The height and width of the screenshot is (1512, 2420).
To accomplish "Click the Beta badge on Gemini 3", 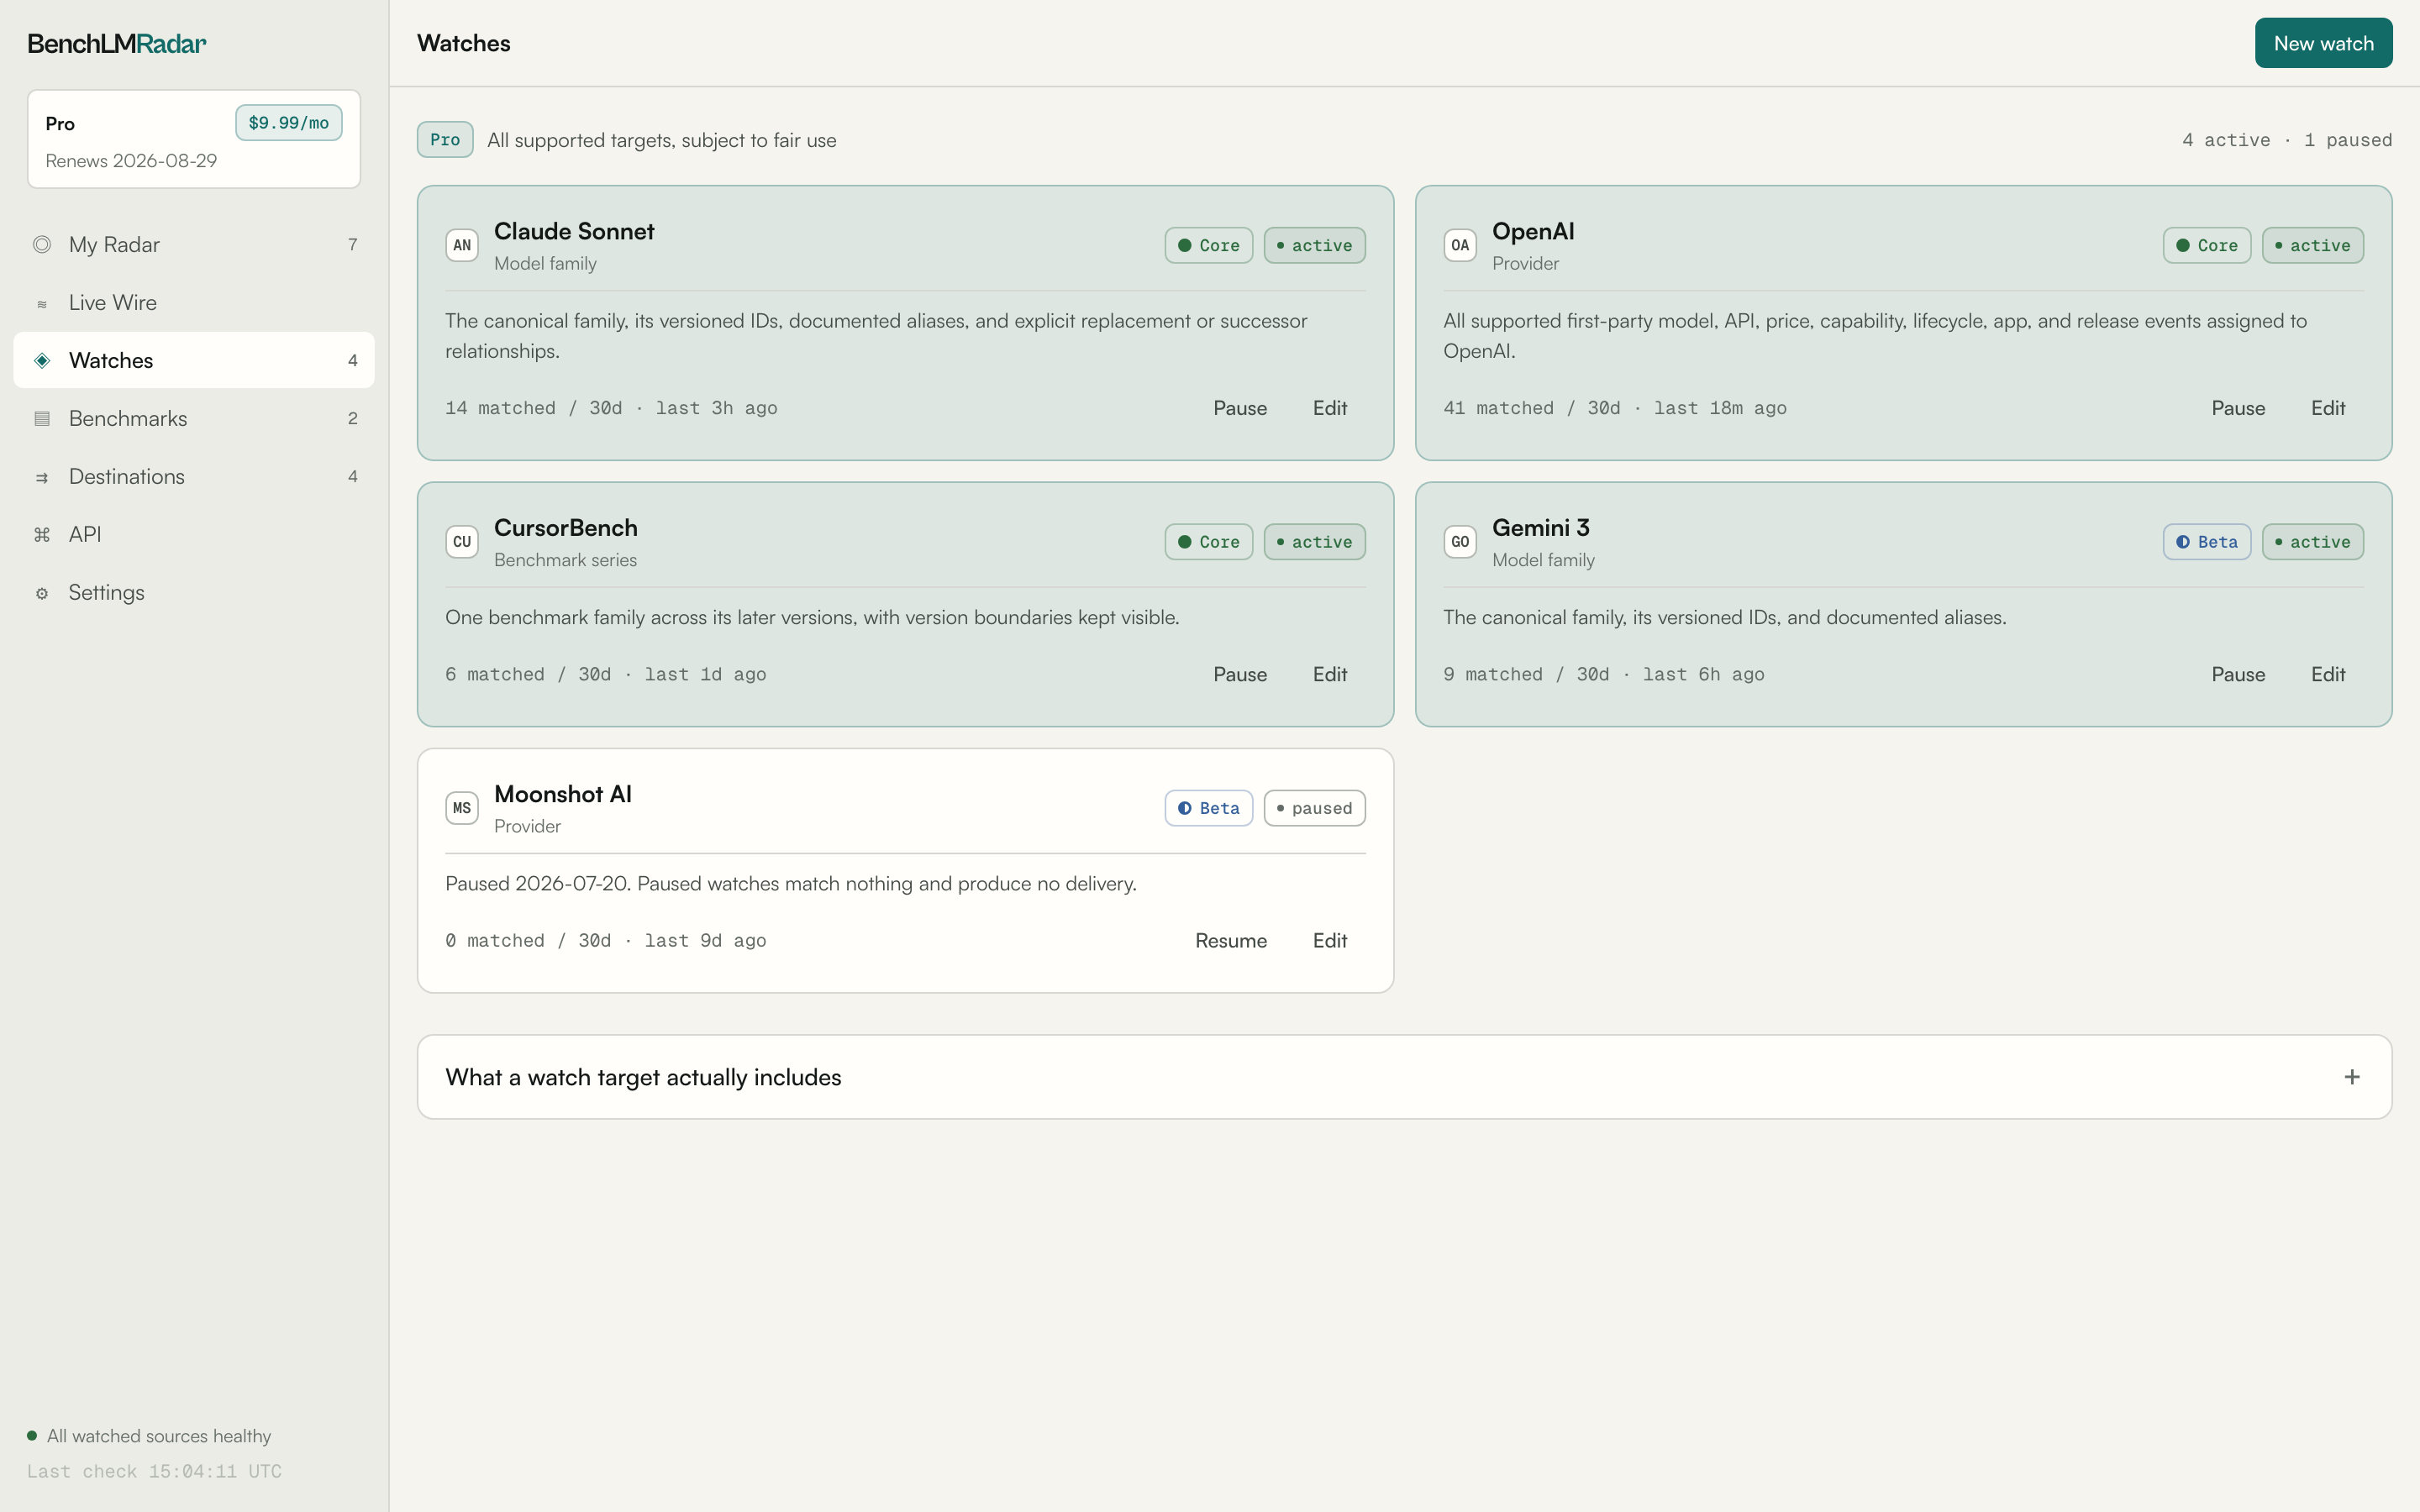I will (2207, 542).
